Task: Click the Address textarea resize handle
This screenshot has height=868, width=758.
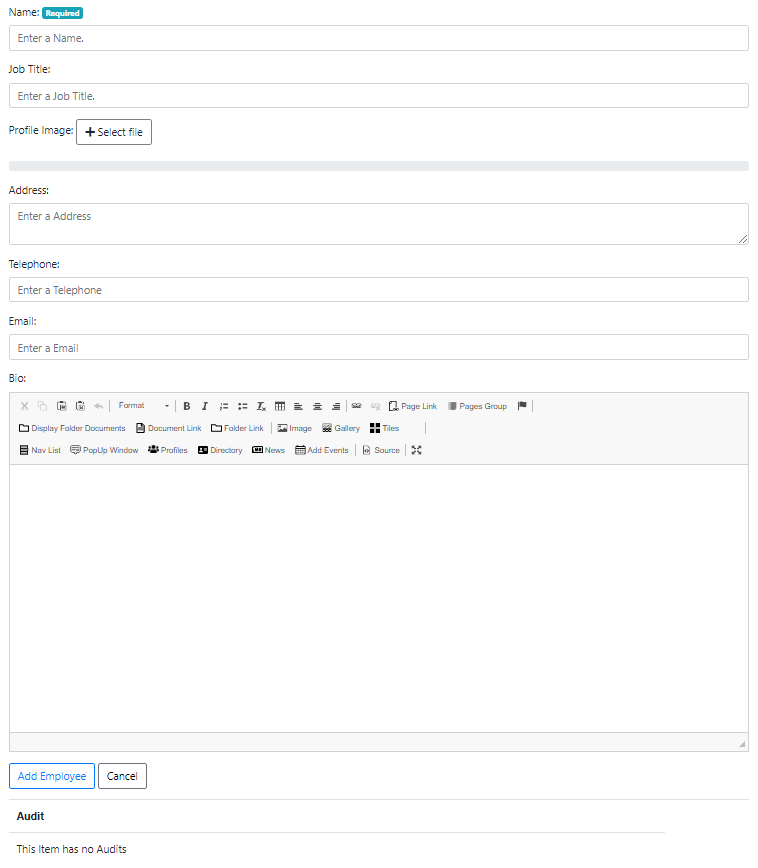Action: point(743,239)
